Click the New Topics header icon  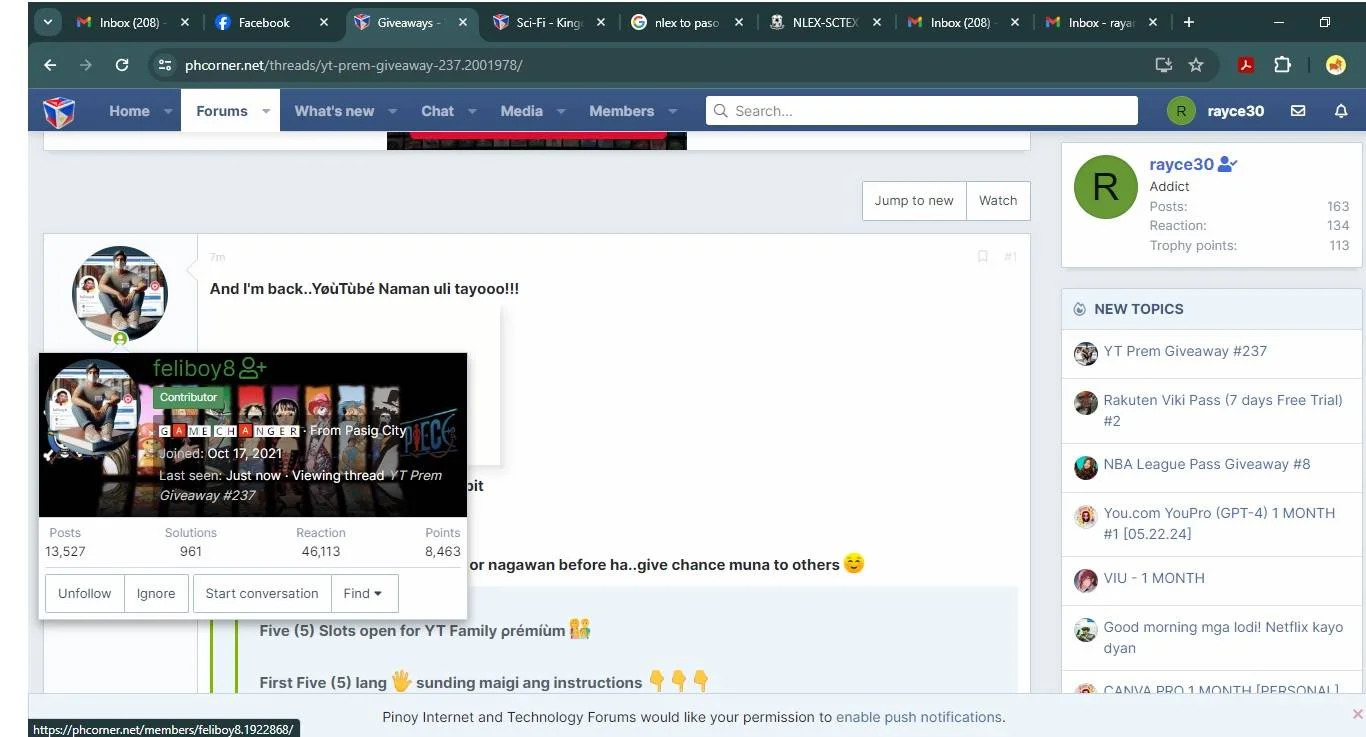coord(1079,309)
